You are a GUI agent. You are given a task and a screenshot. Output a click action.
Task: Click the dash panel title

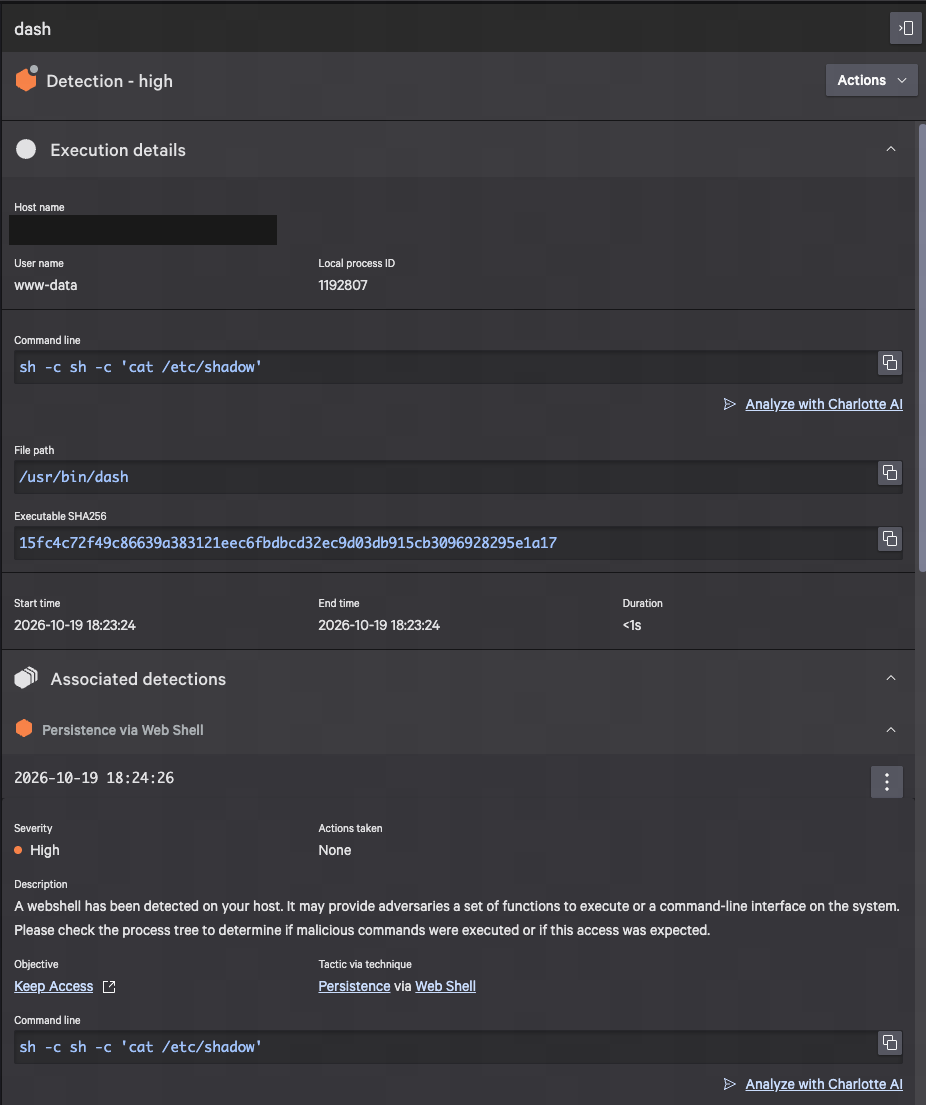tap(32, 29)
